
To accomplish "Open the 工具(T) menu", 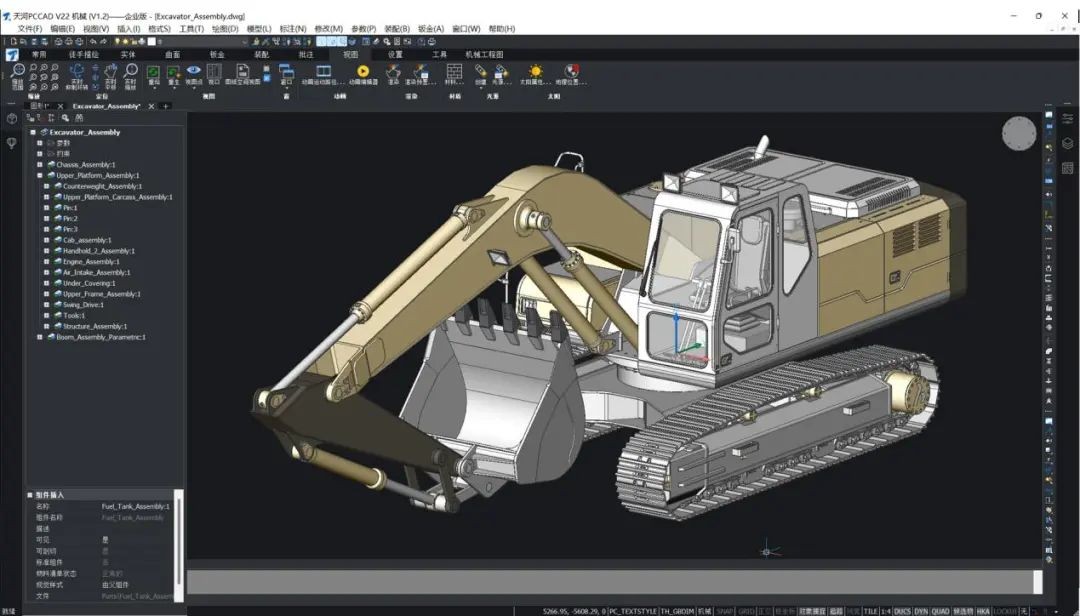I will click(x=191, y=29).
